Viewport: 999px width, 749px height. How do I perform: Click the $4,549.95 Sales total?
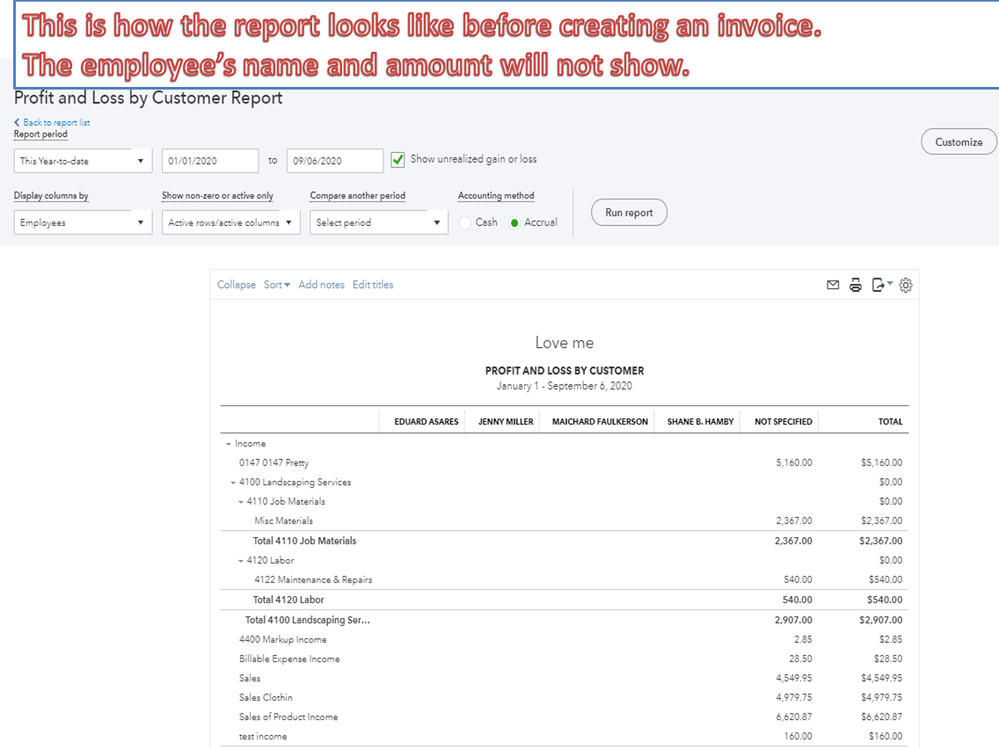tap(882, 678)
